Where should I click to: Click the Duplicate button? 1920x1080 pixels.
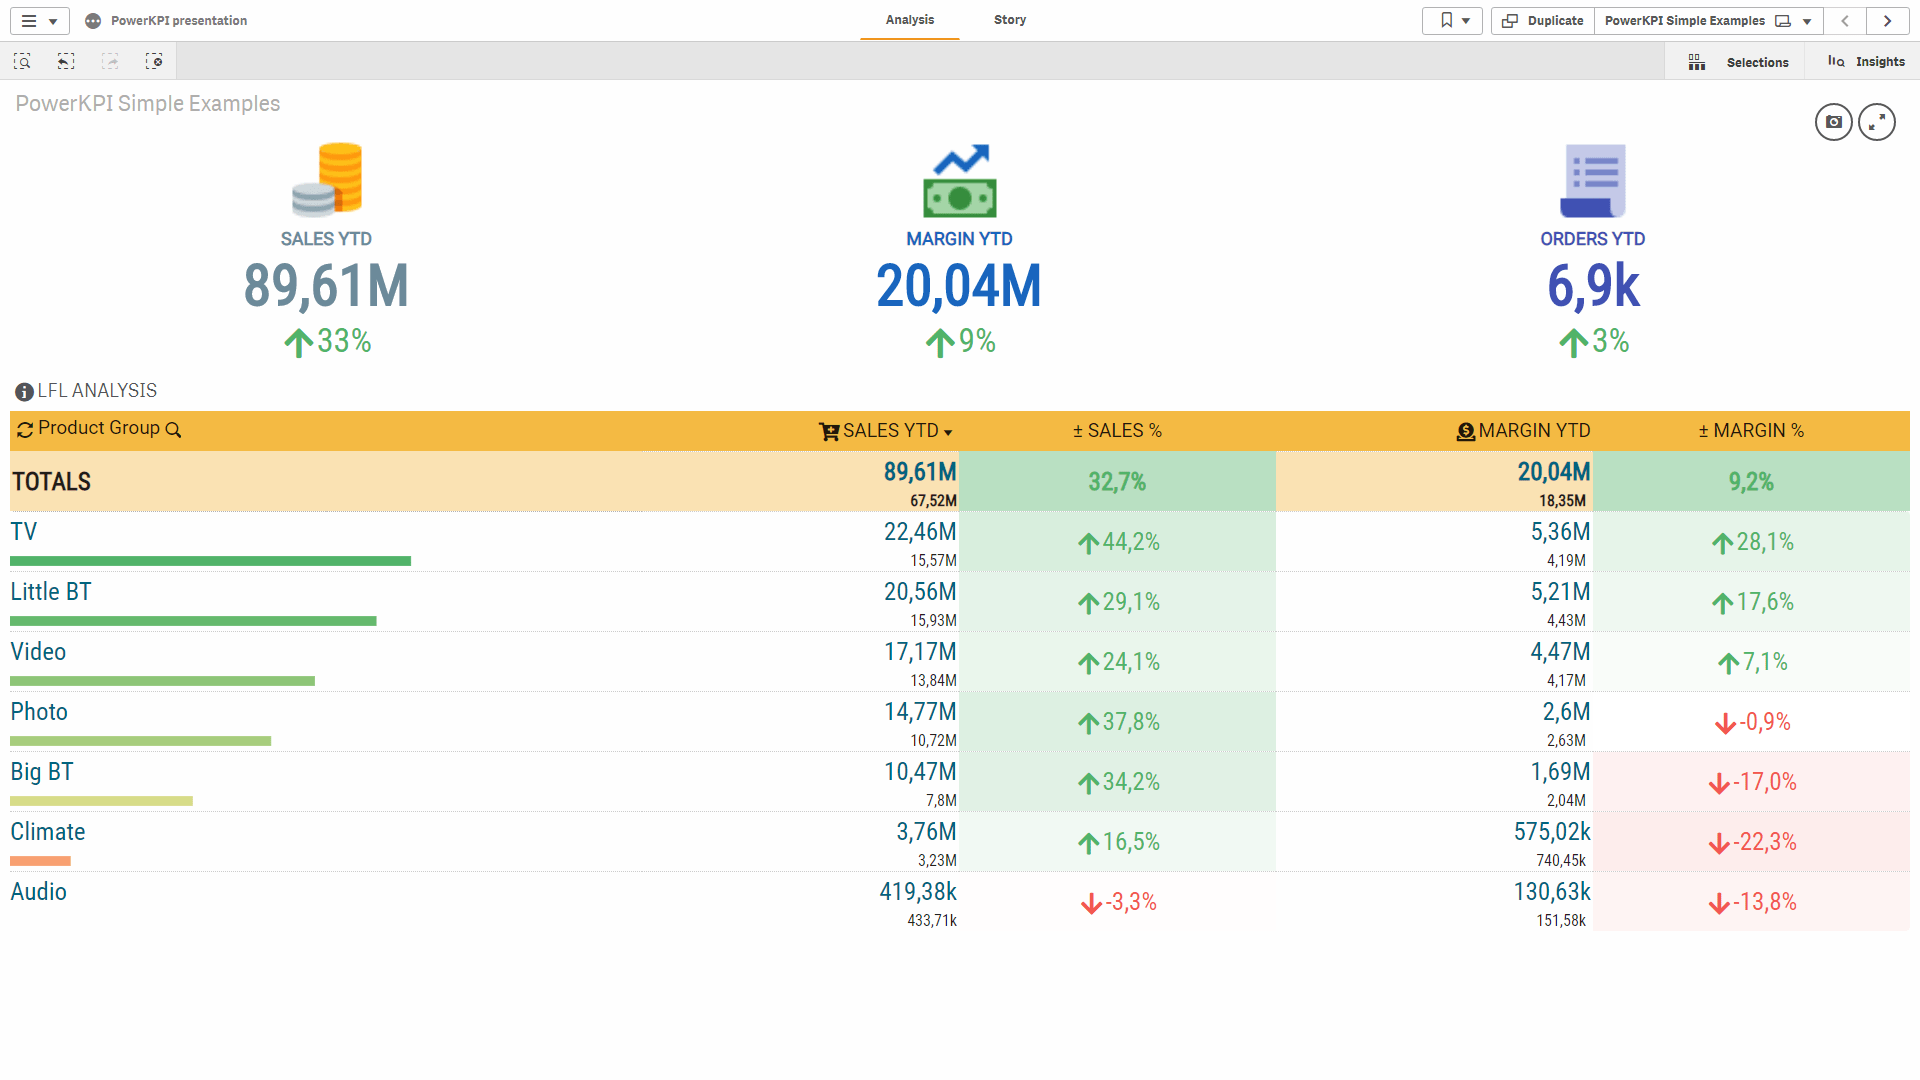coord(1542,20)
